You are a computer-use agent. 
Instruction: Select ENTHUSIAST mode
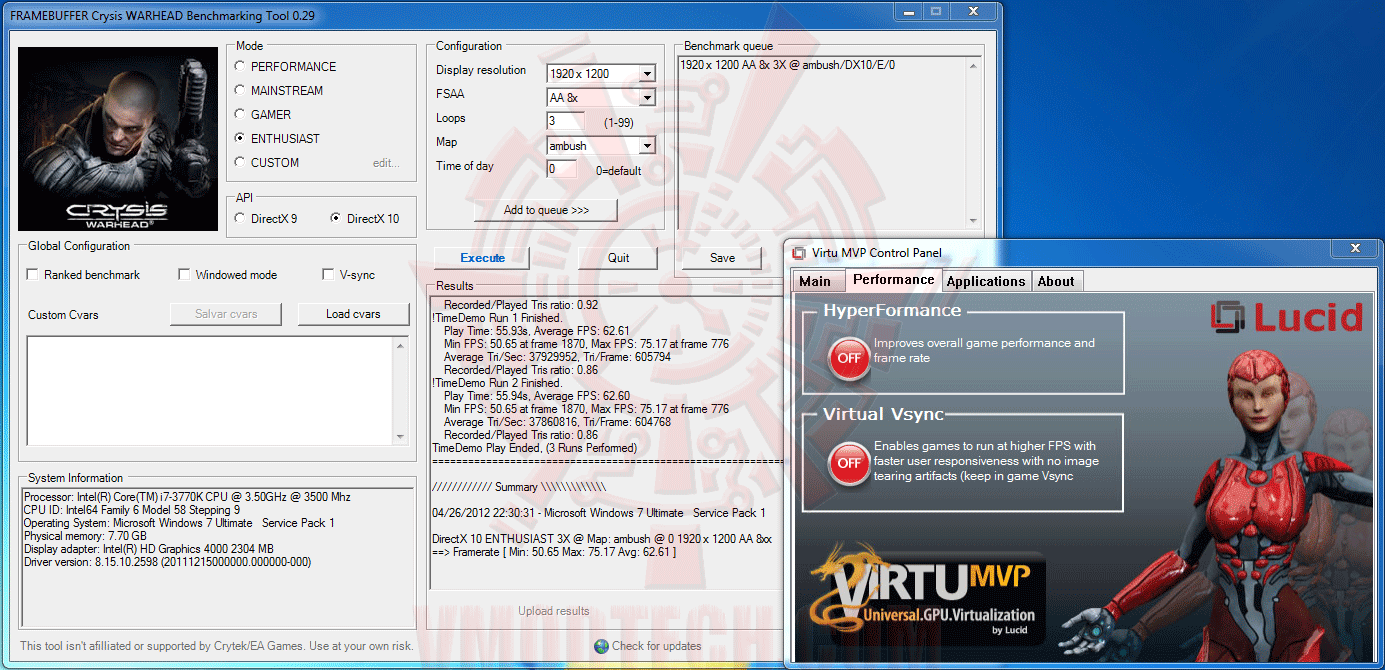(277, 139)
